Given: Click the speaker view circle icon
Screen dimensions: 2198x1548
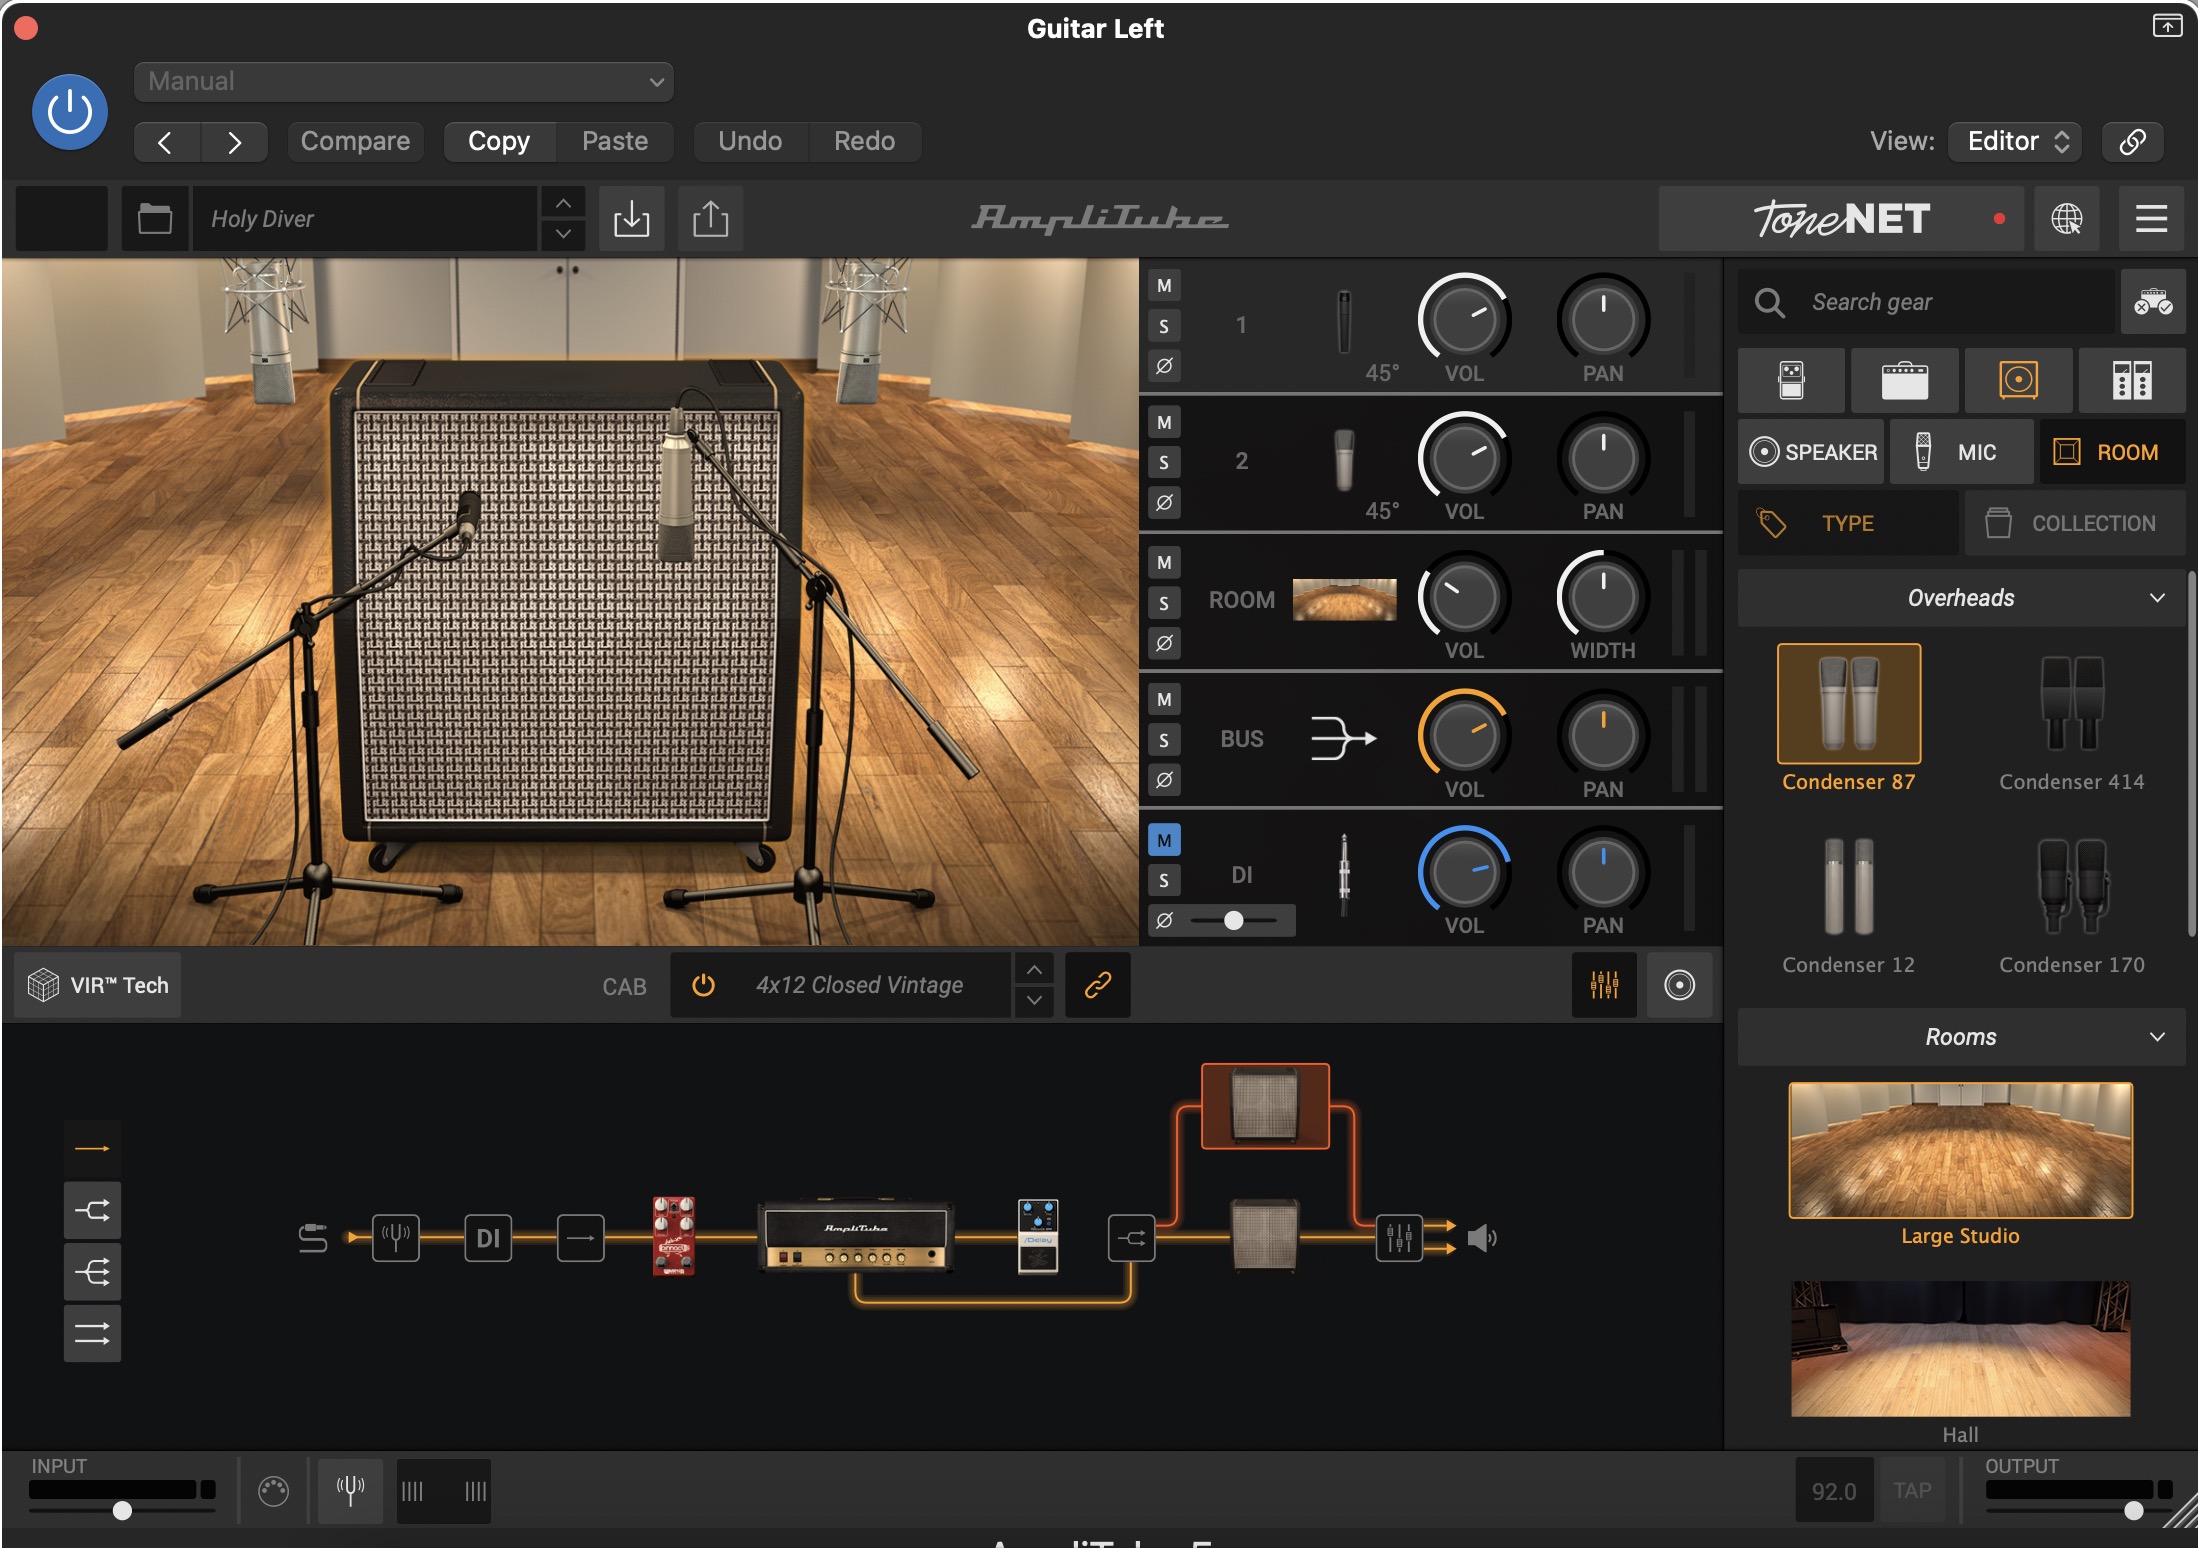Looking at the screenshot, I should (1679, 985).
